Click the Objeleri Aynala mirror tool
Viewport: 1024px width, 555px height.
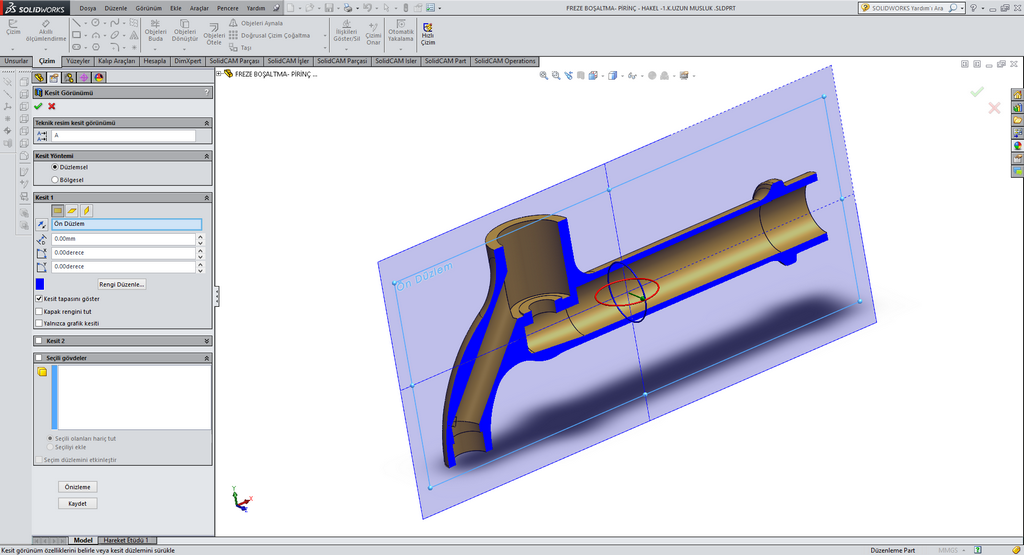pos(255,22)
